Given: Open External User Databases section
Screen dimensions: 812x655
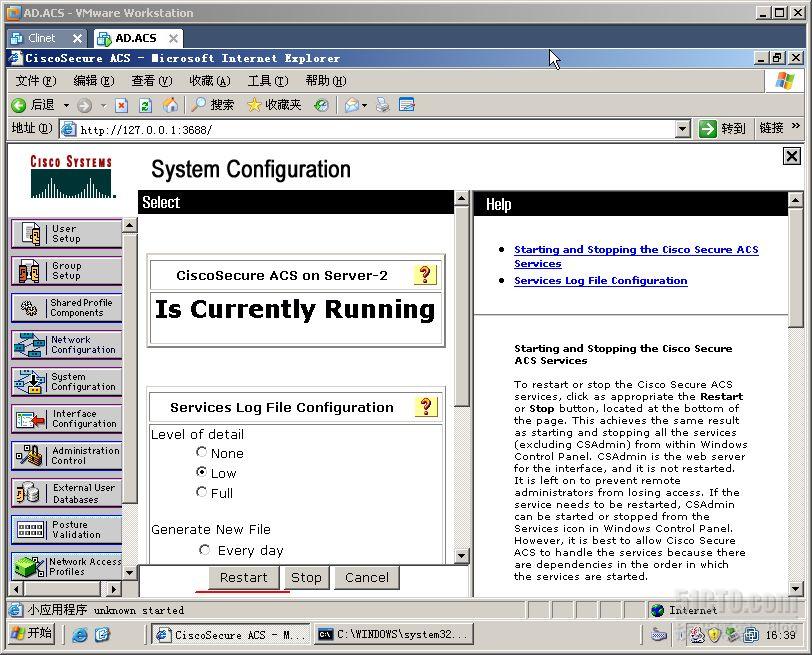Looking at the screenshot, I should (x=66, y=493).
